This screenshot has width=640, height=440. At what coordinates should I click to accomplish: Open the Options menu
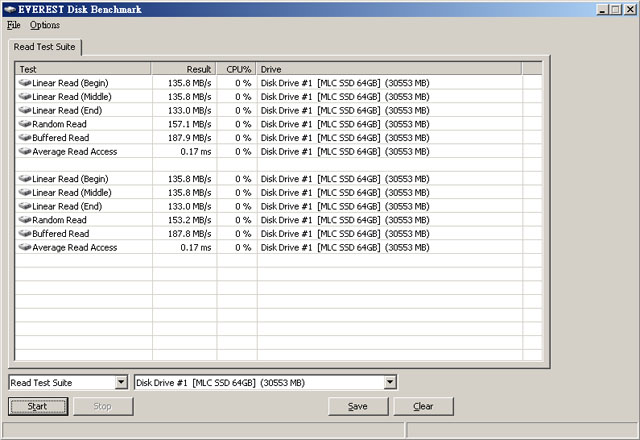[45, 25]
